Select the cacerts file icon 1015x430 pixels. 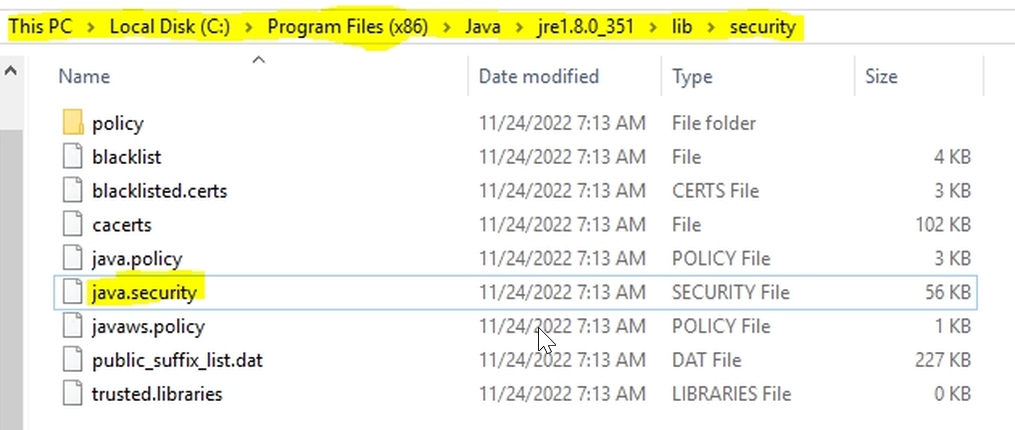point(72,224)
